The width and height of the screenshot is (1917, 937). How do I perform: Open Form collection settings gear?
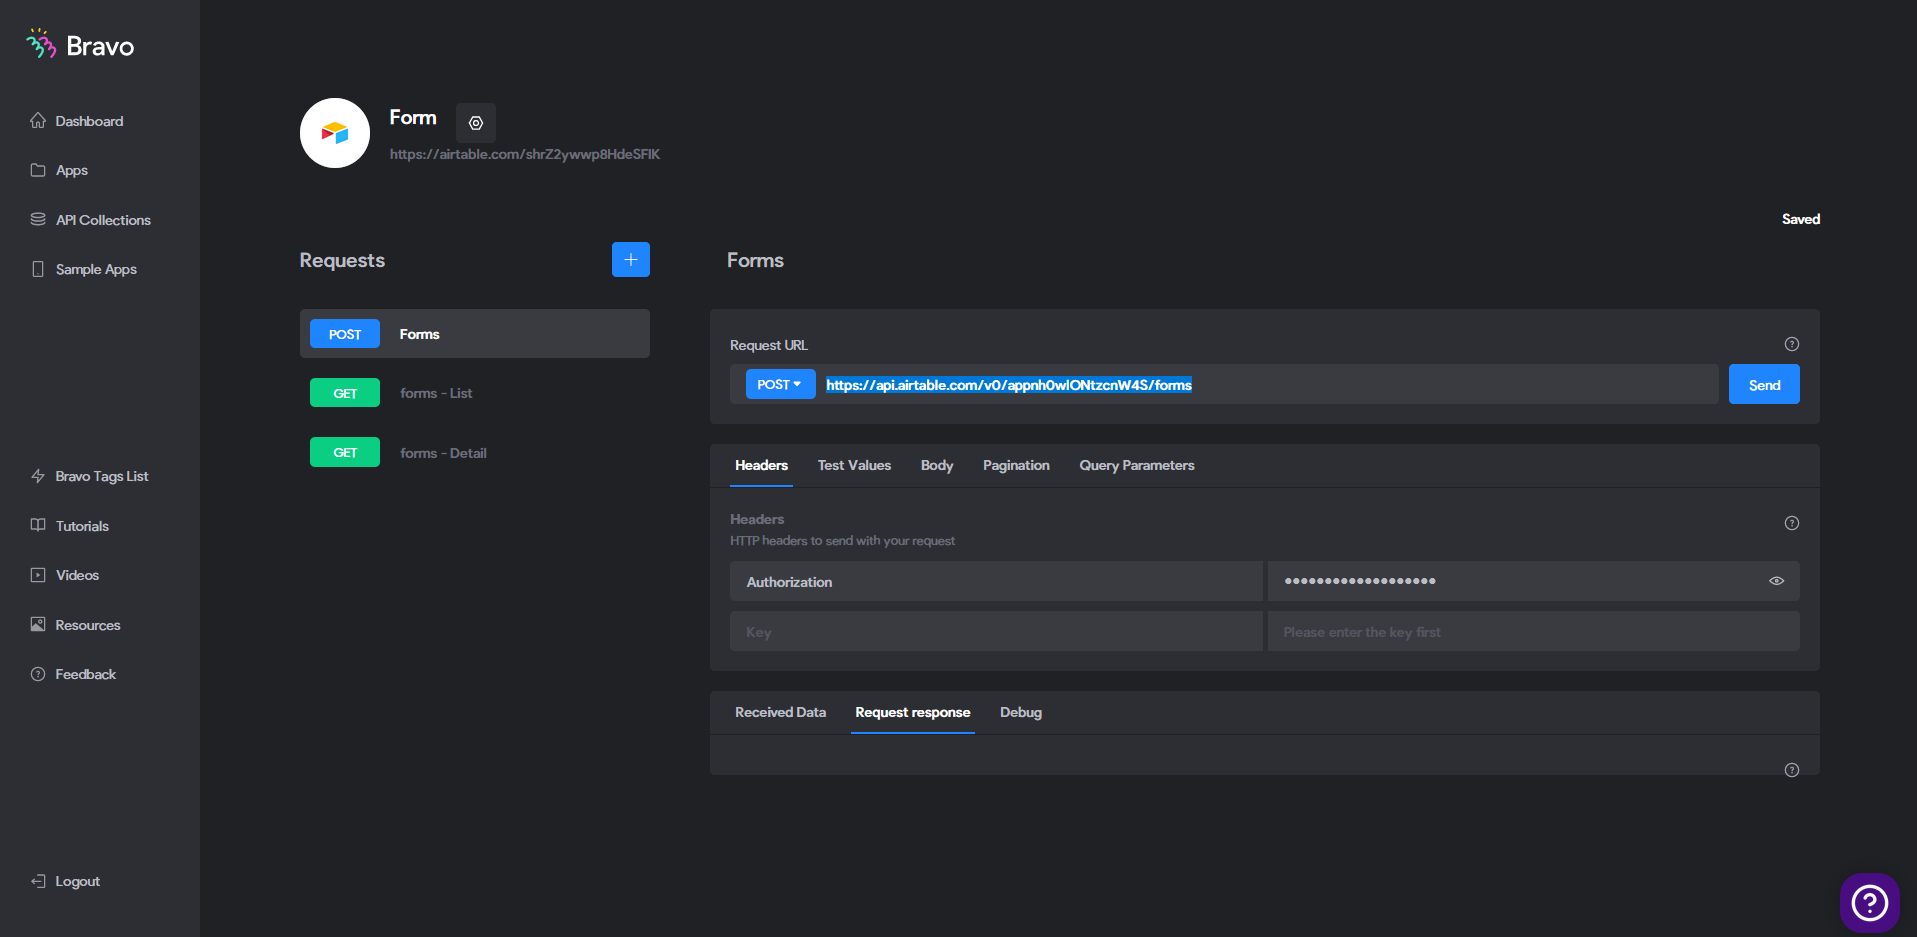[476, 123]
